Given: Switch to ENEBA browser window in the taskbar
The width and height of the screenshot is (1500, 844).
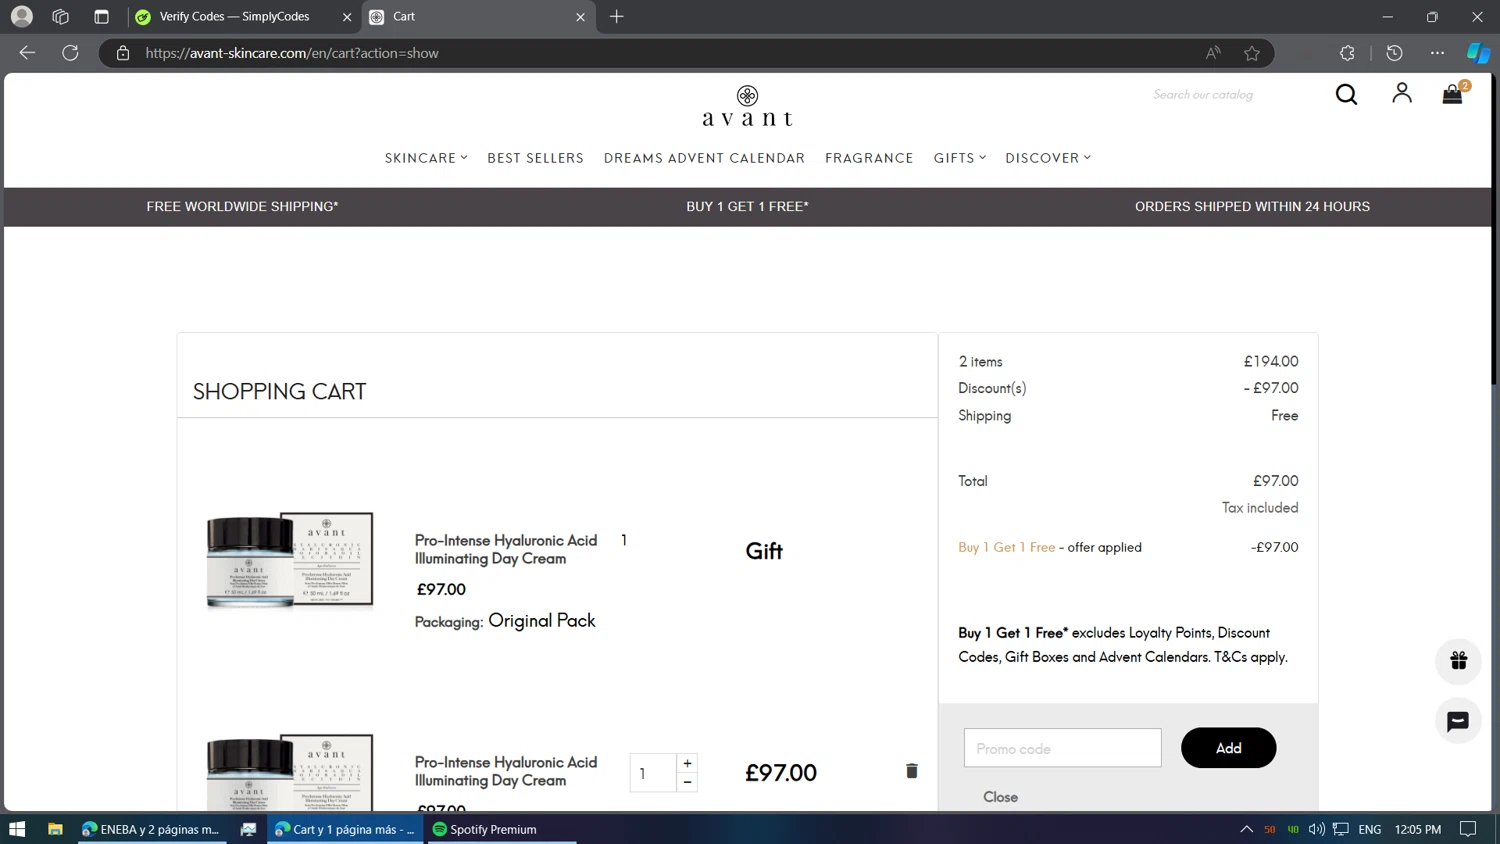Looking at the screenshot, I should [151, 829].
